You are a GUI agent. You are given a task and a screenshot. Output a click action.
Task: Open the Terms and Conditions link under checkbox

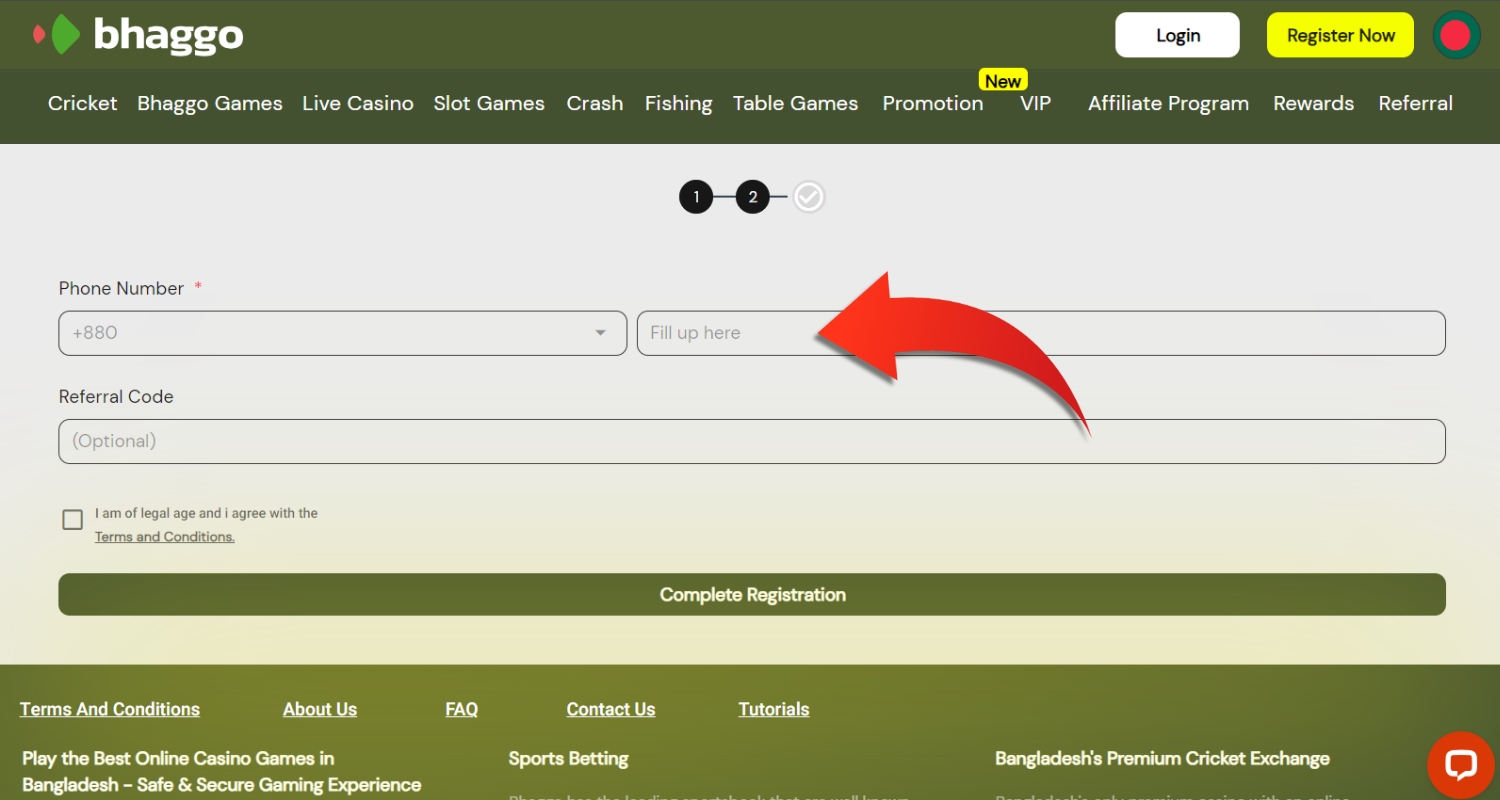coord(165,537)
